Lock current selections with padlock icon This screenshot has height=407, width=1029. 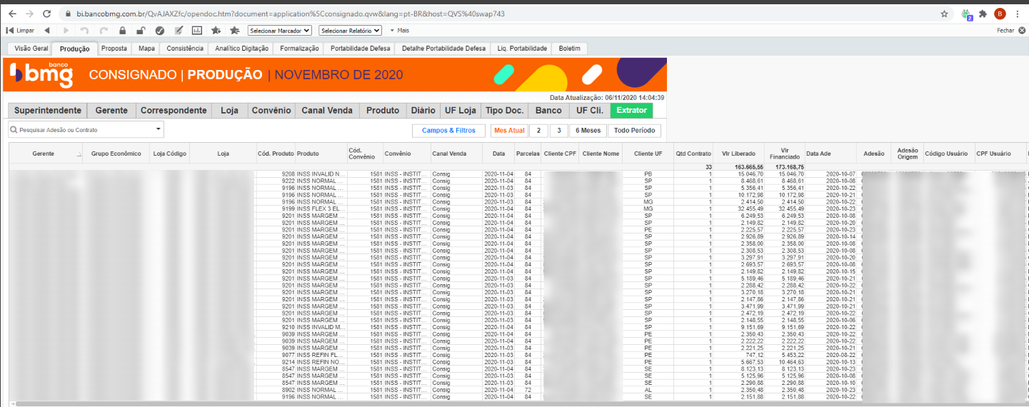click(x=123, y=30)
